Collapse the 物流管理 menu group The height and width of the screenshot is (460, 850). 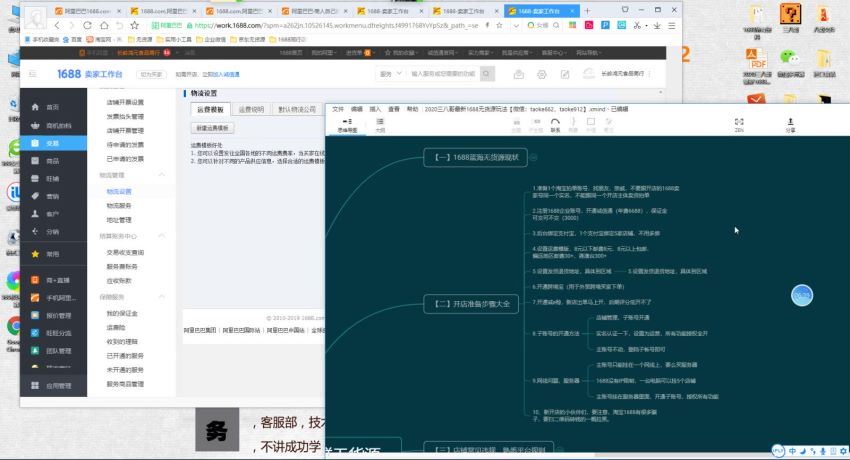162,174
